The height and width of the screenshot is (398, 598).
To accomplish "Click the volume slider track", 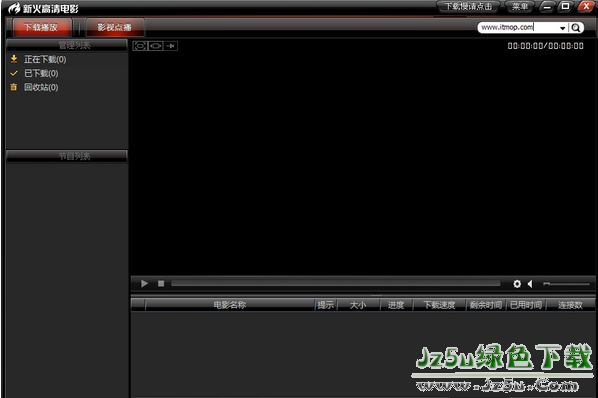I will pos(567,284).
